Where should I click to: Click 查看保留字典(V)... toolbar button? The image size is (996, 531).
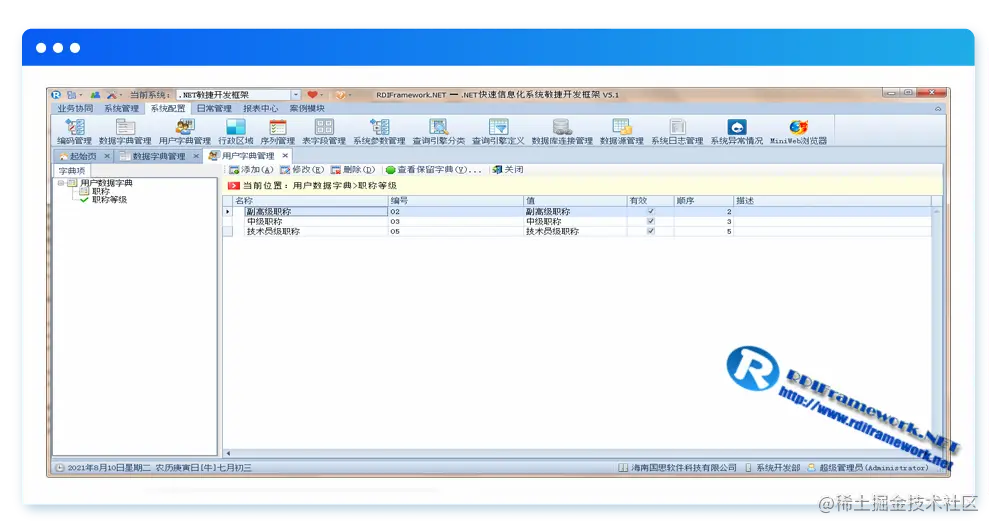pyautogui.click(x=434, y=170)
